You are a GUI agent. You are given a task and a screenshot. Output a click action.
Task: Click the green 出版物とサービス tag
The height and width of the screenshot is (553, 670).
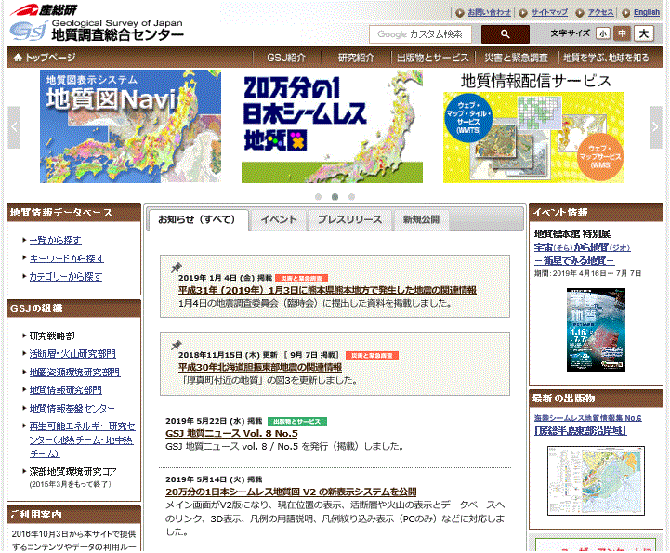tap(297, 422)
